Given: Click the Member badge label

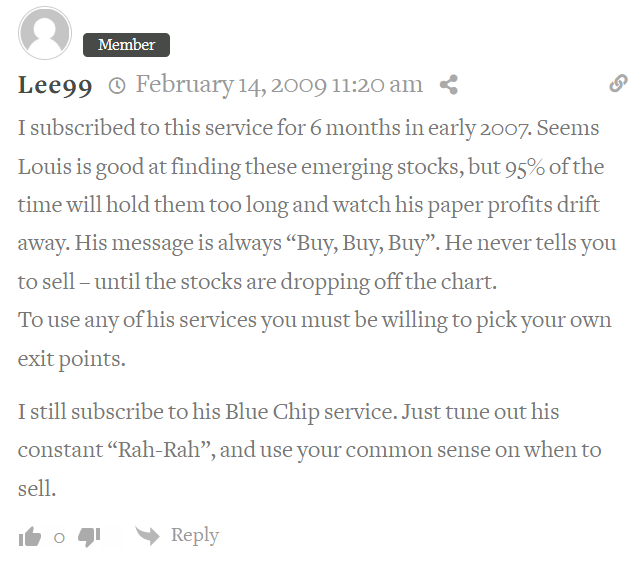Looking at the screenshot, I should [x=127, y=45].
